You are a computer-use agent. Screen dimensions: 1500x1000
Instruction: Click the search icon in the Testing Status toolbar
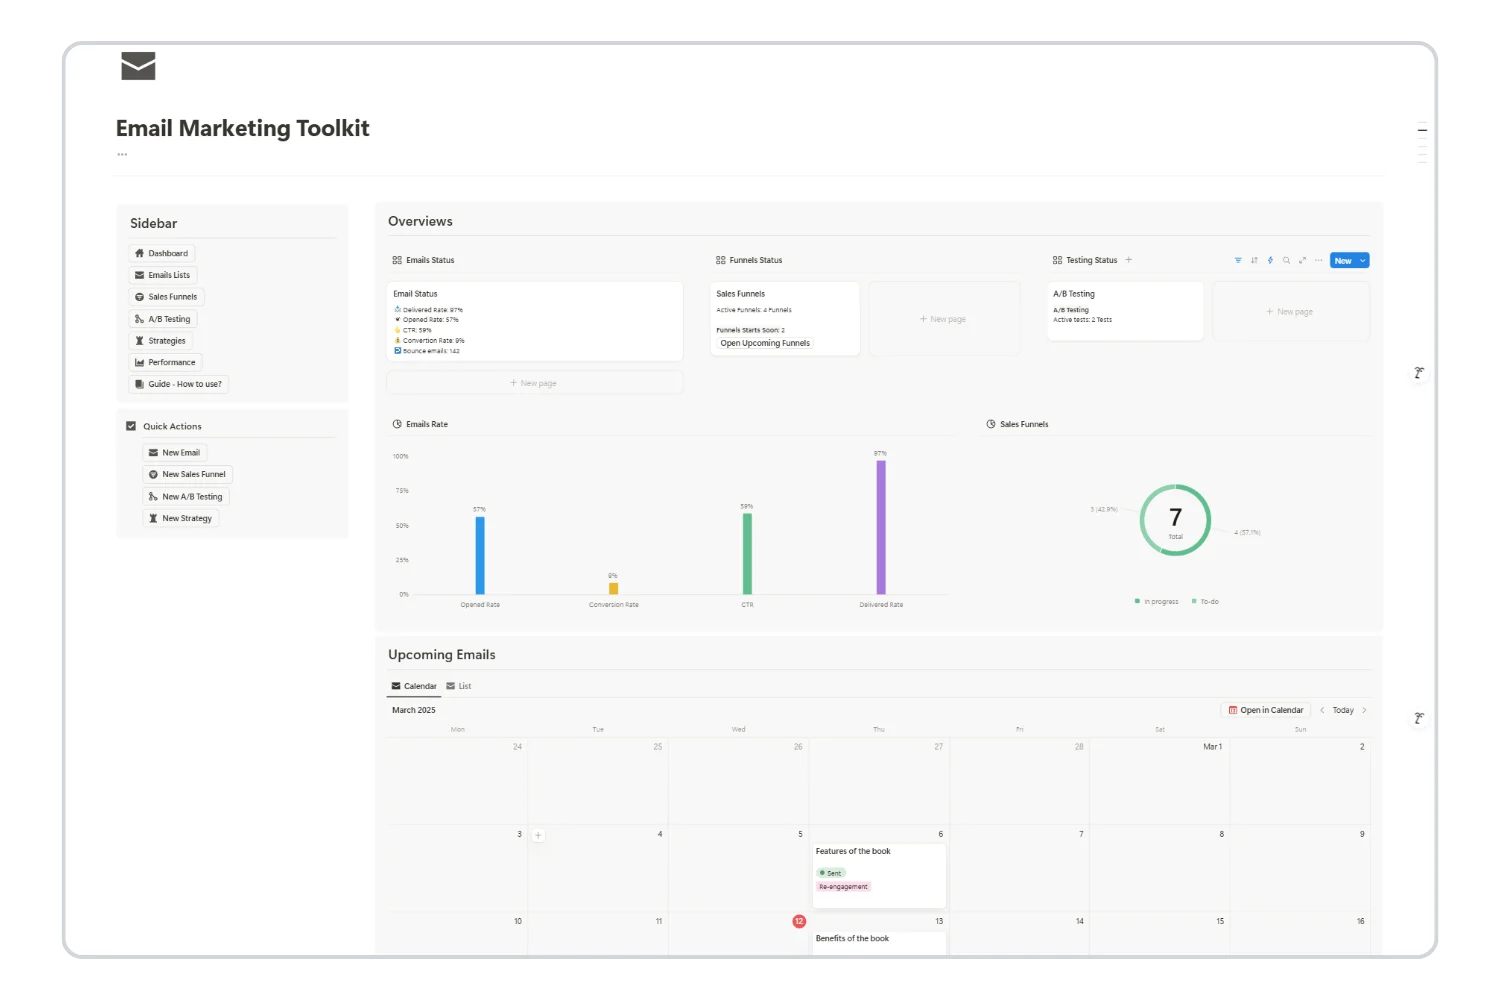tap(1286, 260)
